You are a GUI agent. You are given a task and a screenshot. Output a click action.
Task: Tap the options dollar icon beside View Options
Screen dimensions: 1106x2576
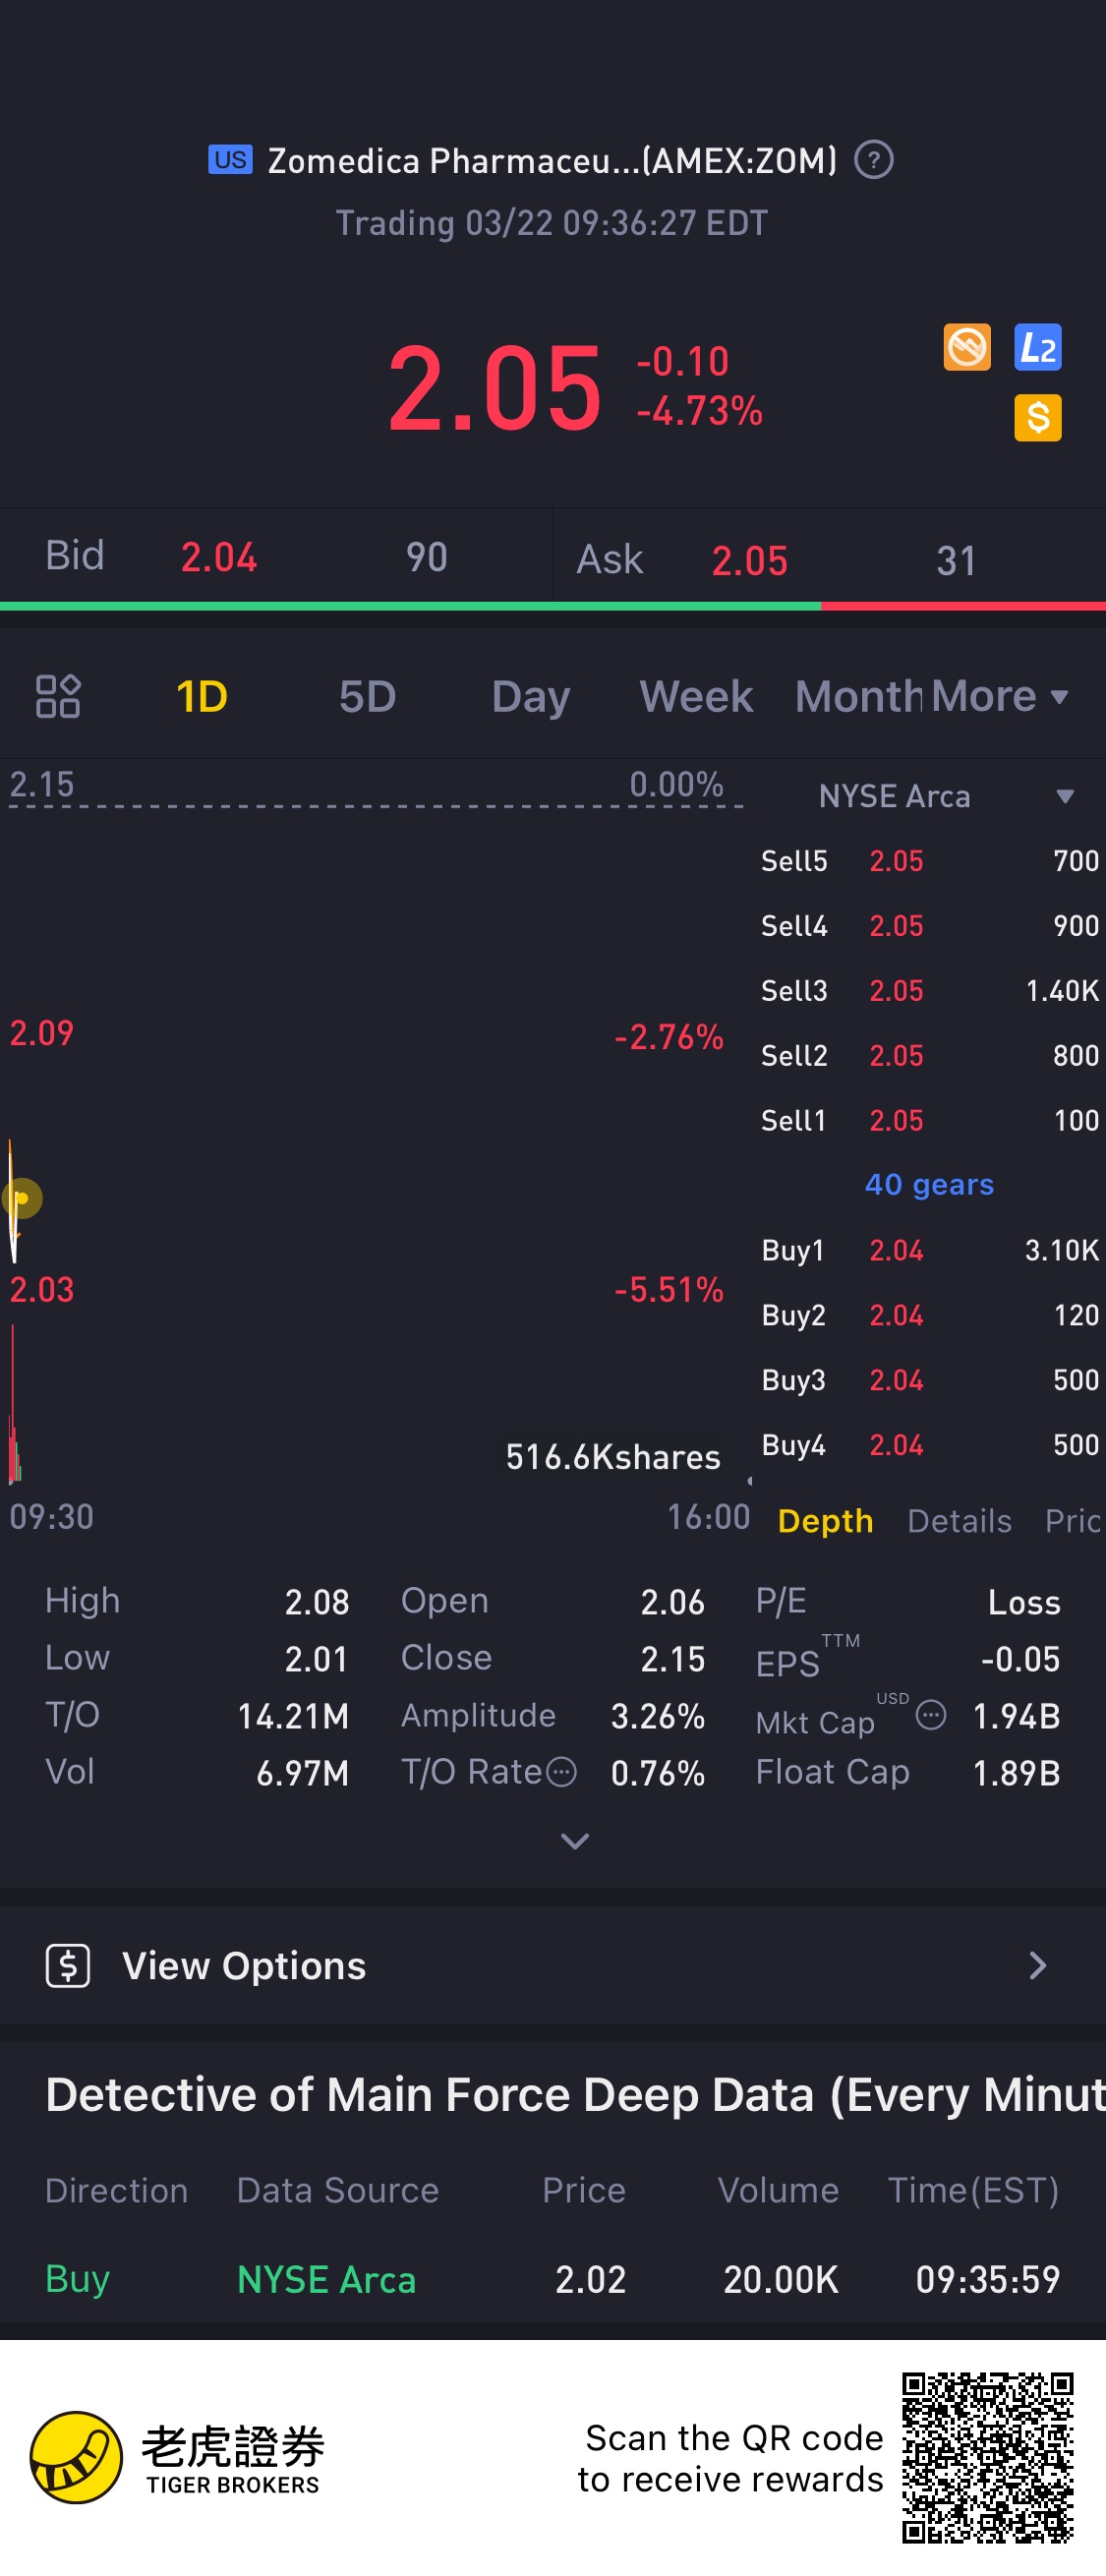tap(68, 1966)
